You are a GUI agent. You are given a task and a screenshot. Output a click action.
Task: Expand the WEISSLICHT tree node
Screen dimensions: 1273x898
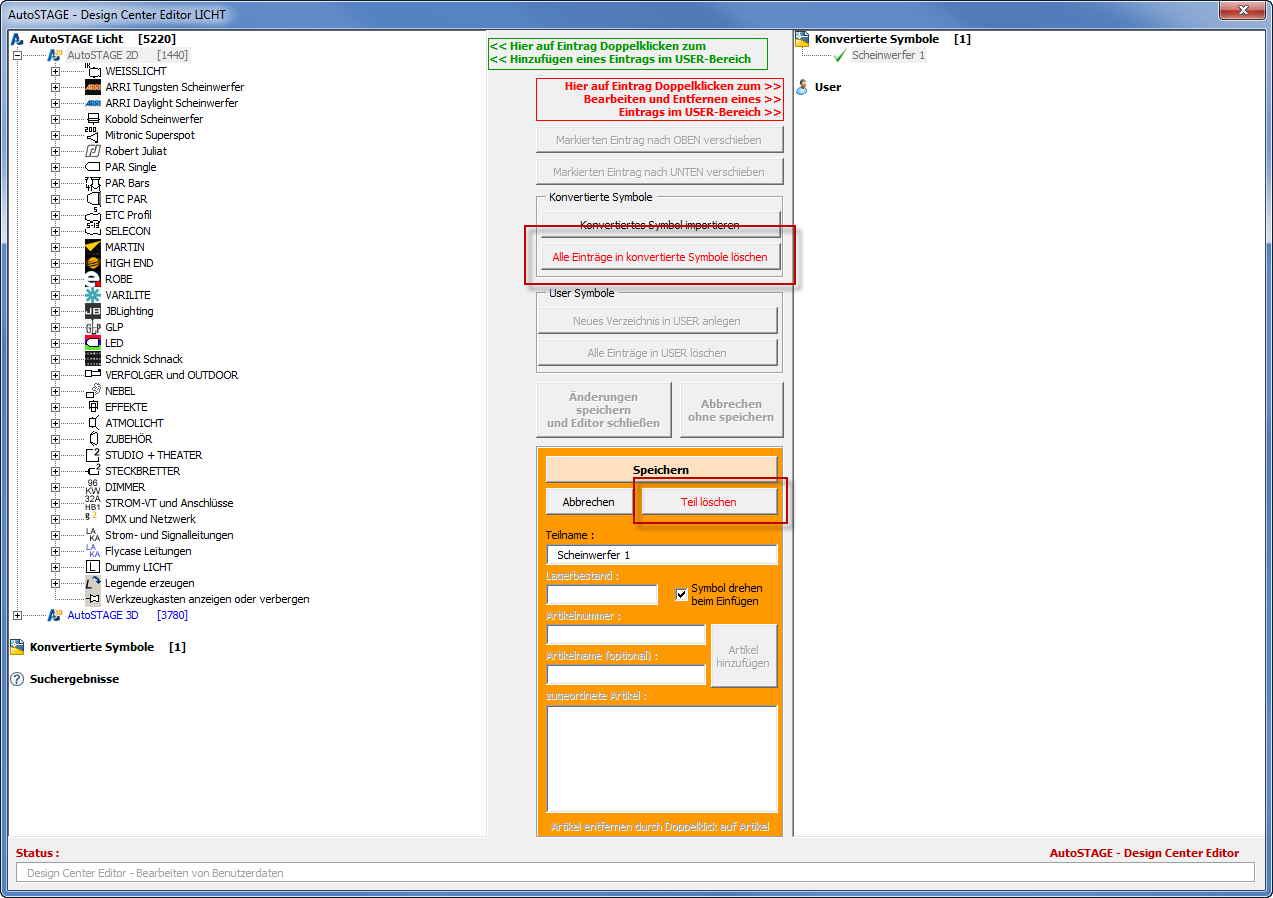(56, 71)
